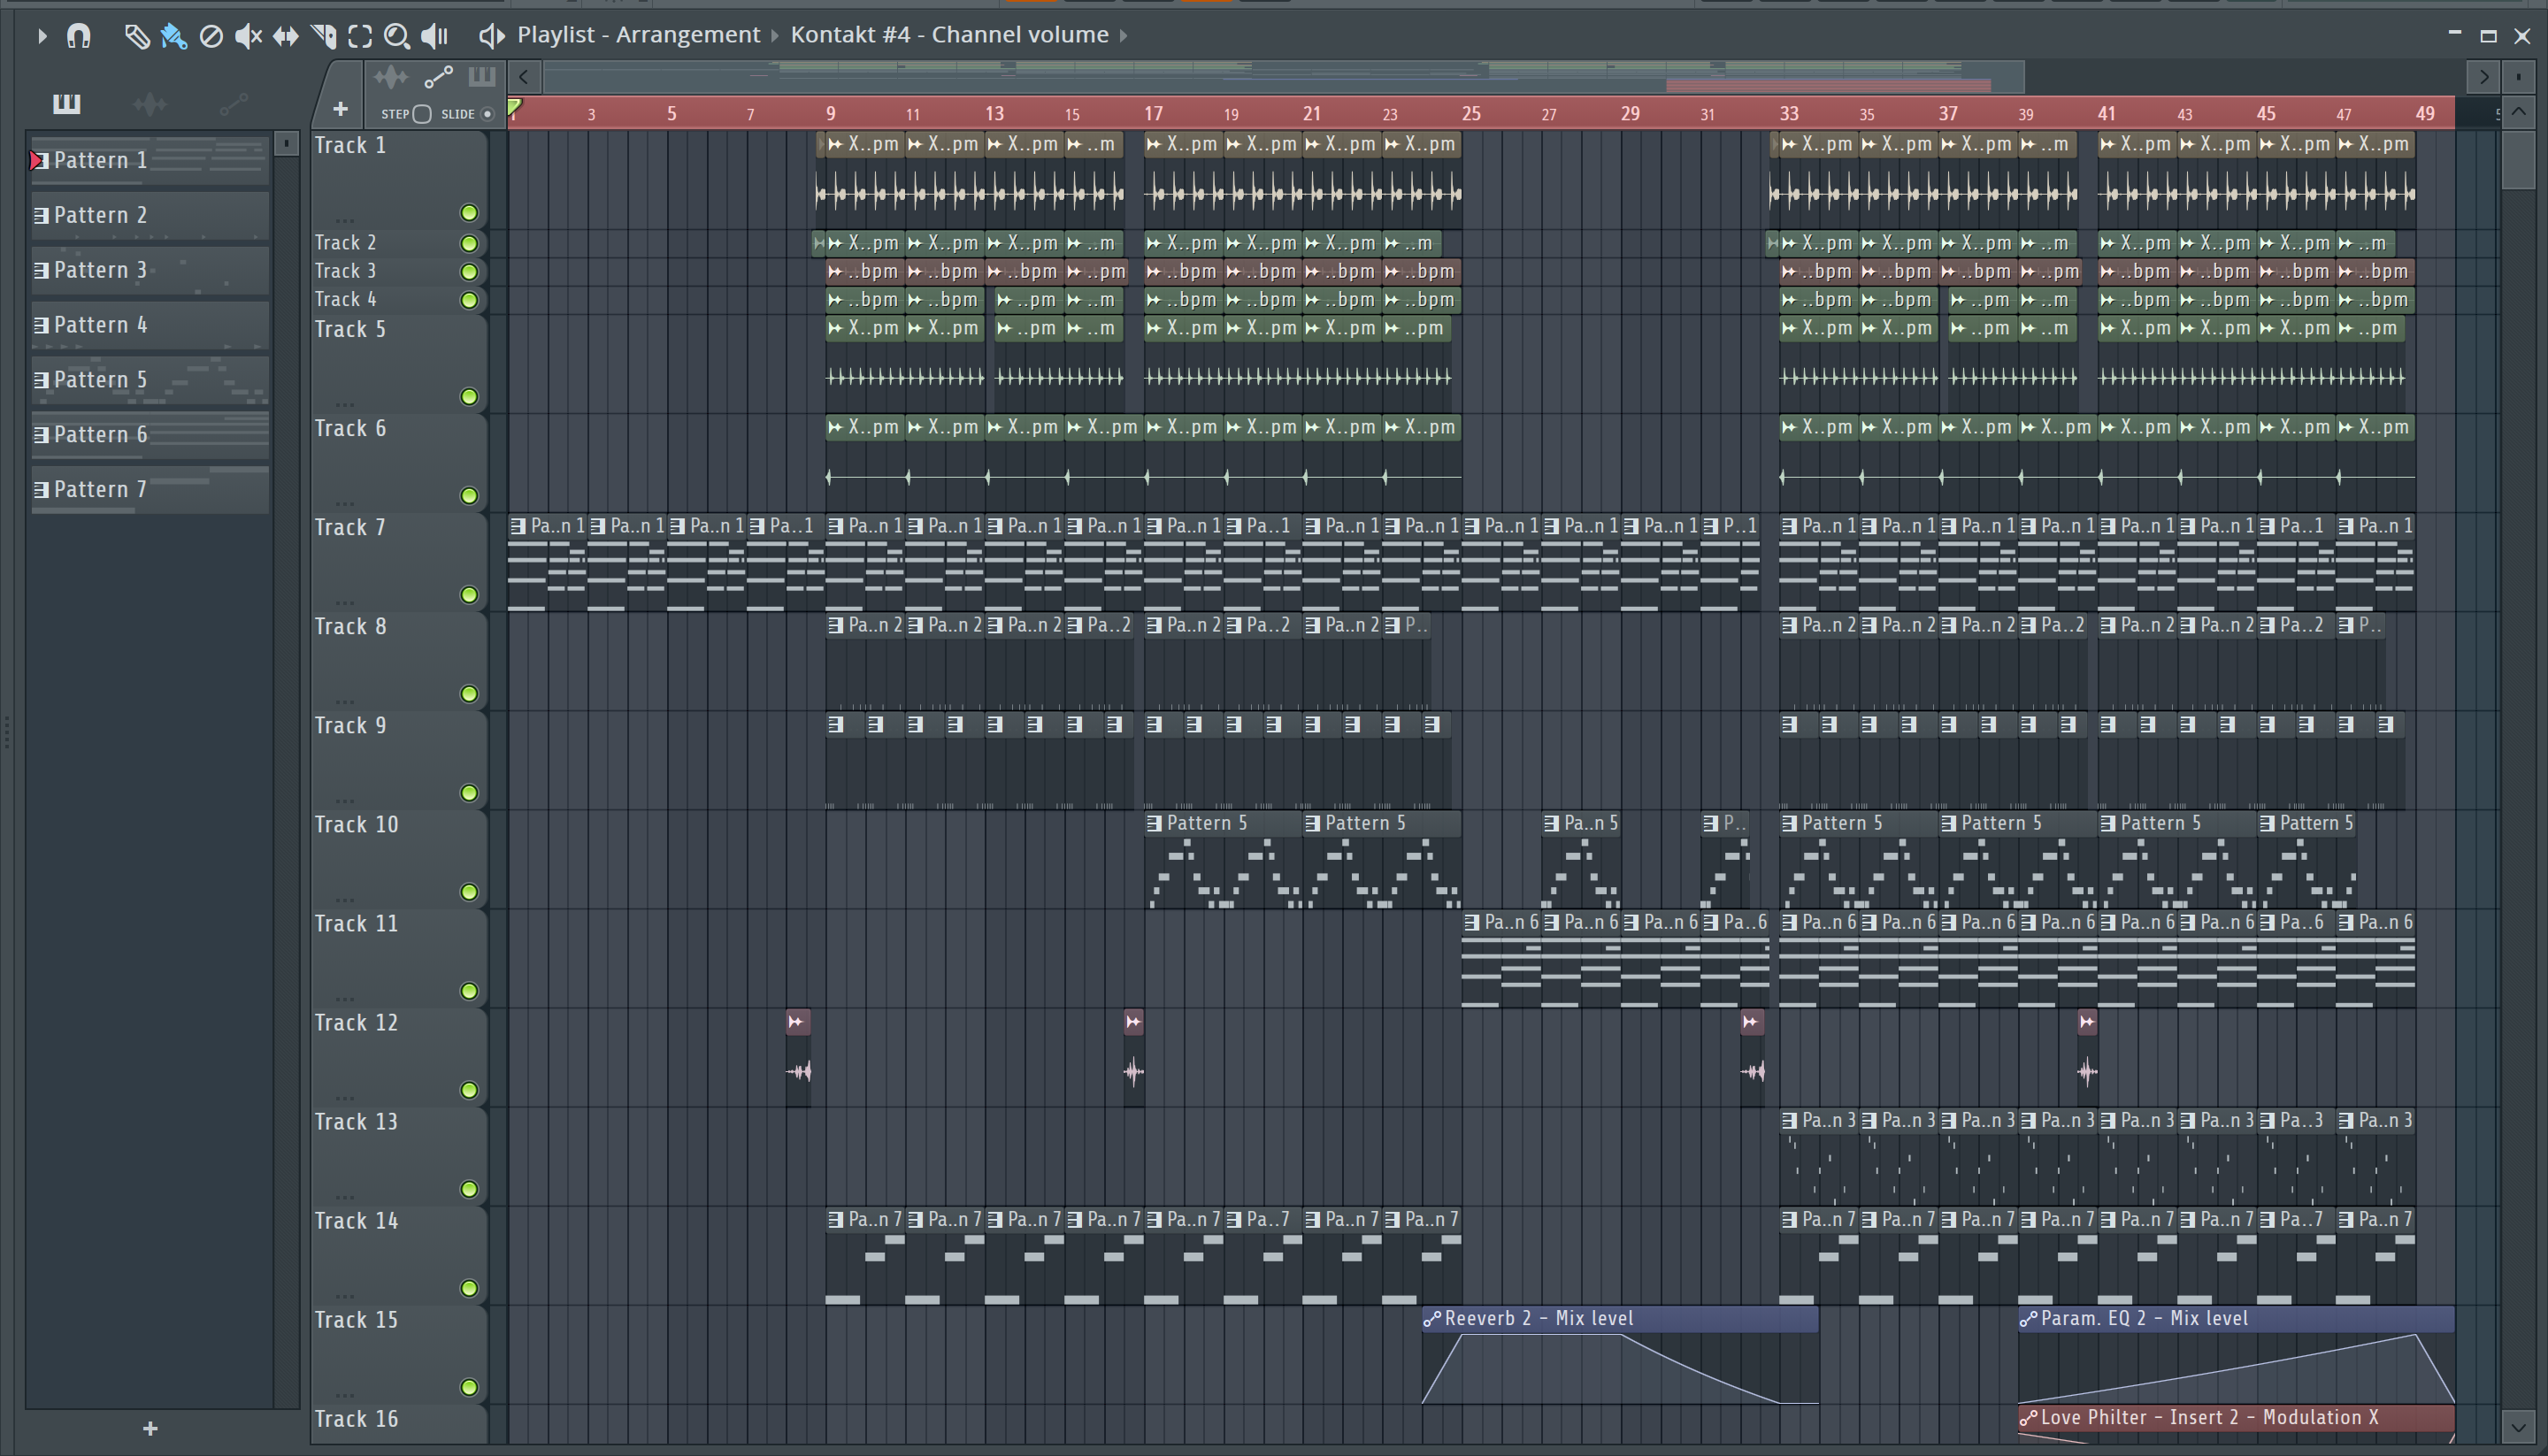Select the Mute tool
This screenshot has width=2548, height=1456.
pos(248,36)
